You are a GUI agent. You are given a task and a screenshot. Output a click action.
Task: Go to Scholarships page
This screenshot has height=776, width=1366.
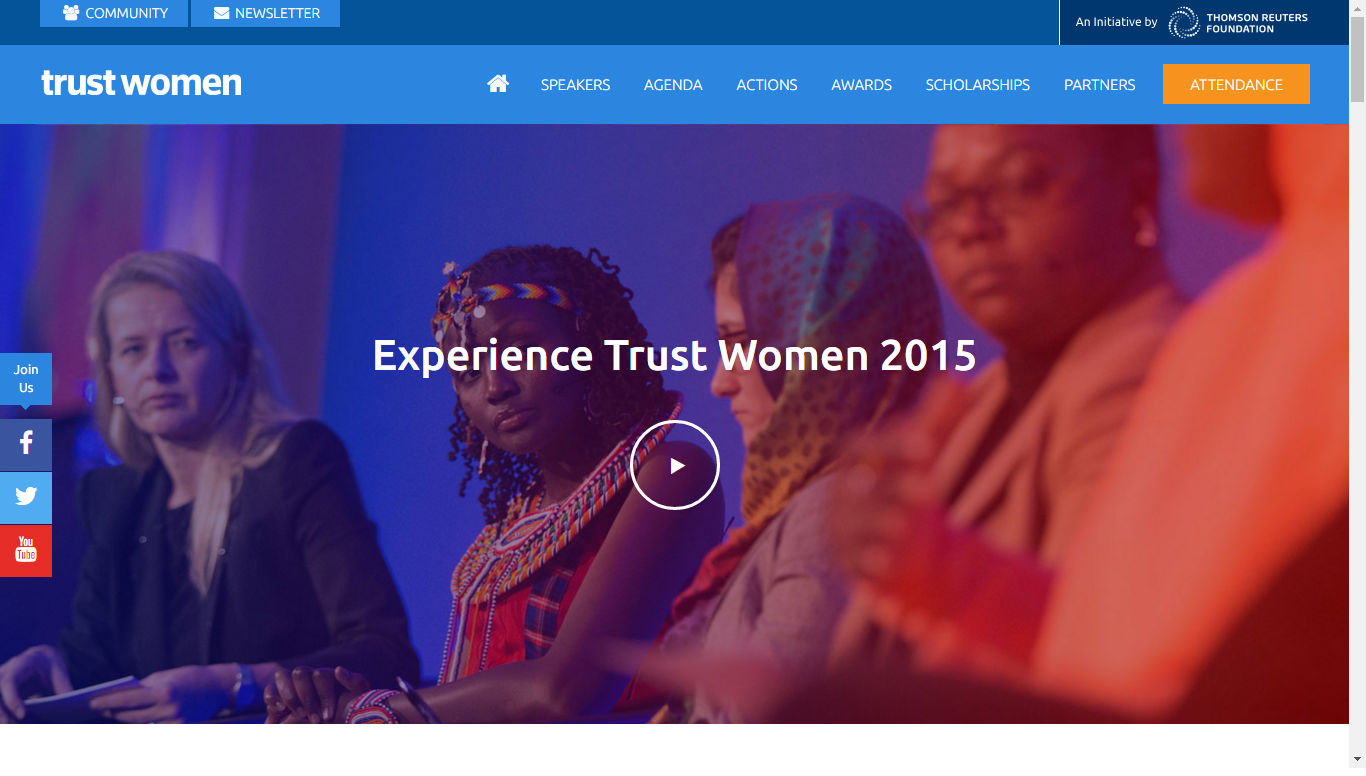click(978, 85)
